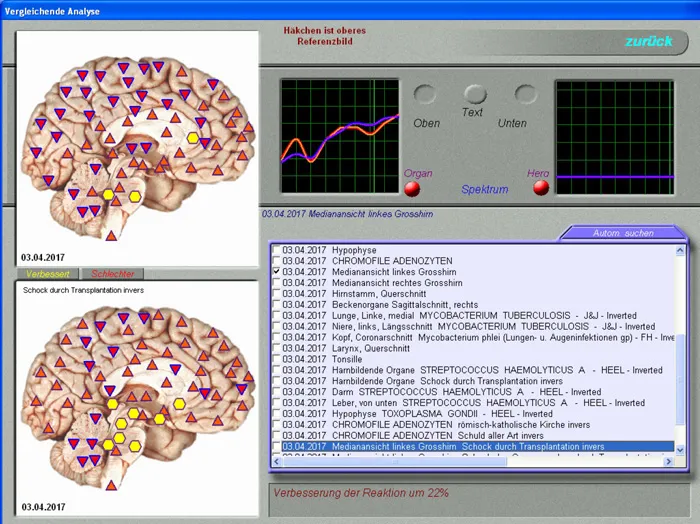Click the horizontal scroll right arrow

(669, 461)
